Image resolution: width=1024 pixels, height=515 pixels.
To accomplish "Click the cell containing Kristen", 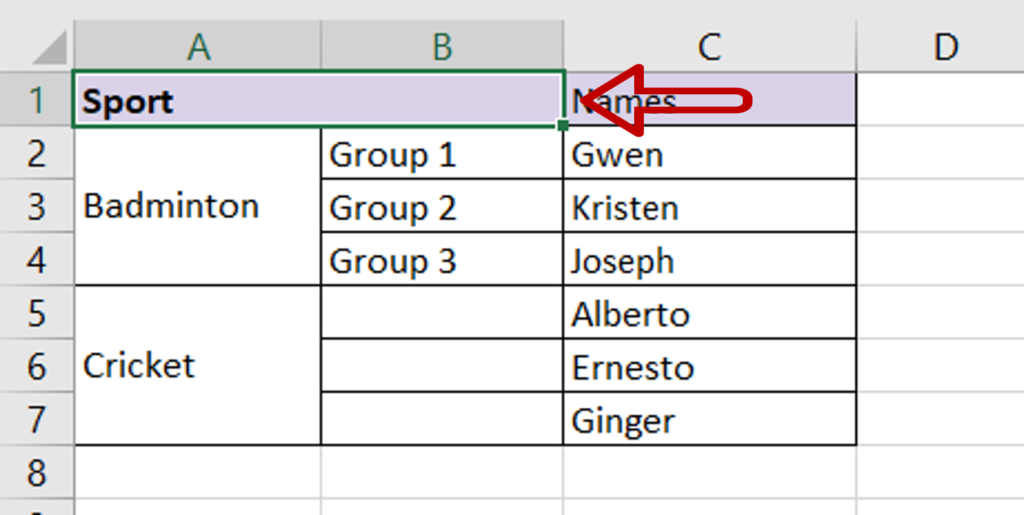I will [x=709, y=206].
